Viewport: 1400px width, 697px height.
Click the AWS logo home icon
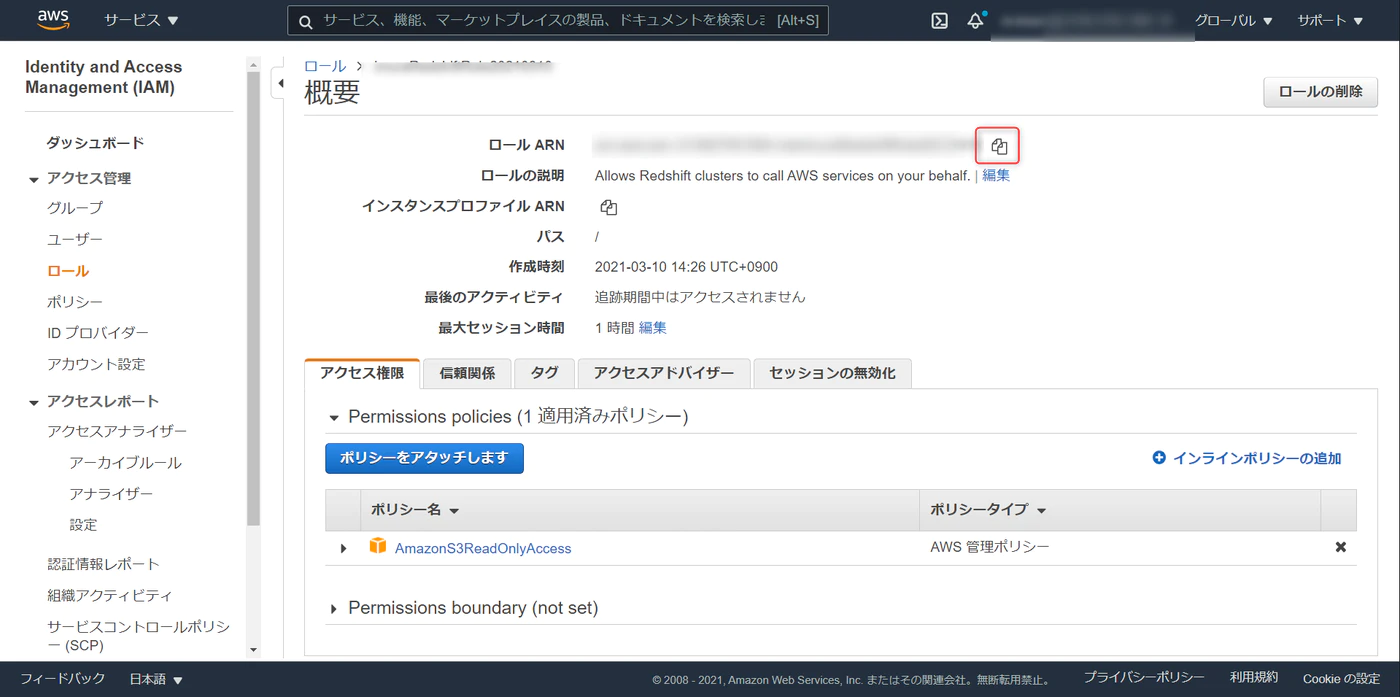pyautogui.click(x=53, y=20)
